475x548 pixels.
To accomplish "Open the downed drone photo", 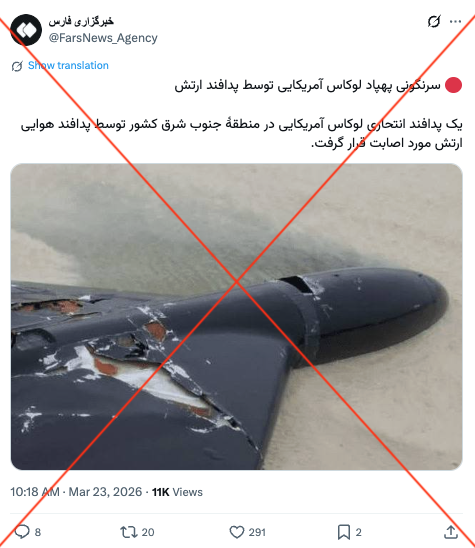I will pyautogui.click(x=237, y=317).
